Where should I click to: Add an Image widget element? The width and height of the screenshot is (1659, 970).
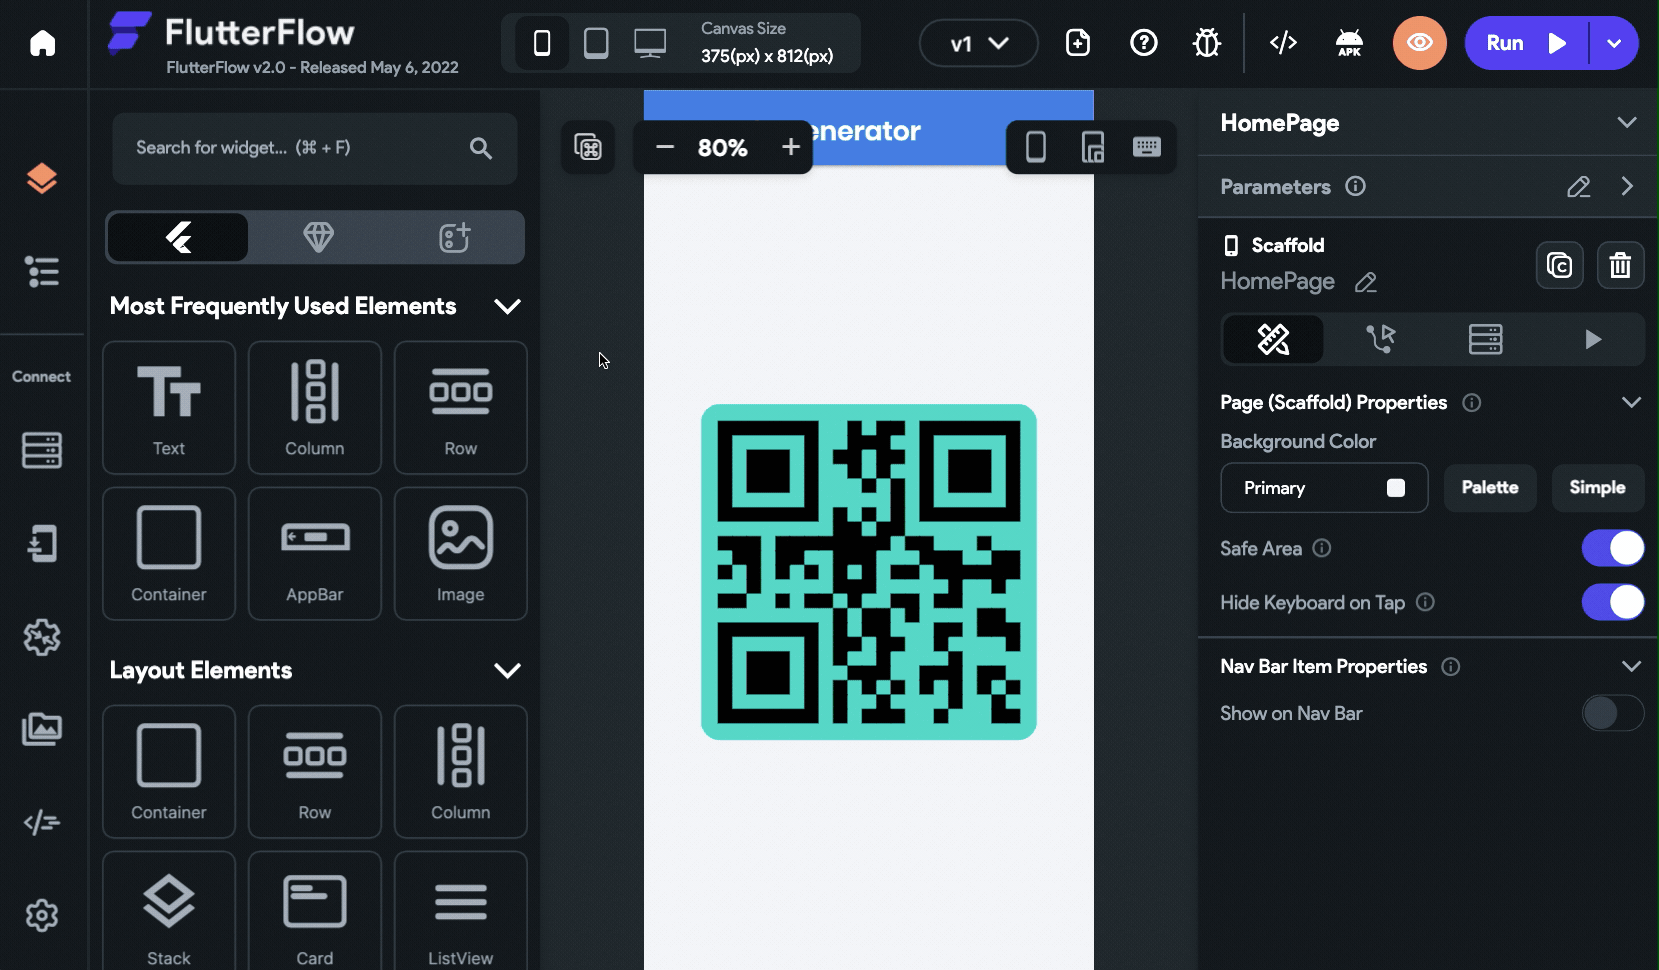461,554
